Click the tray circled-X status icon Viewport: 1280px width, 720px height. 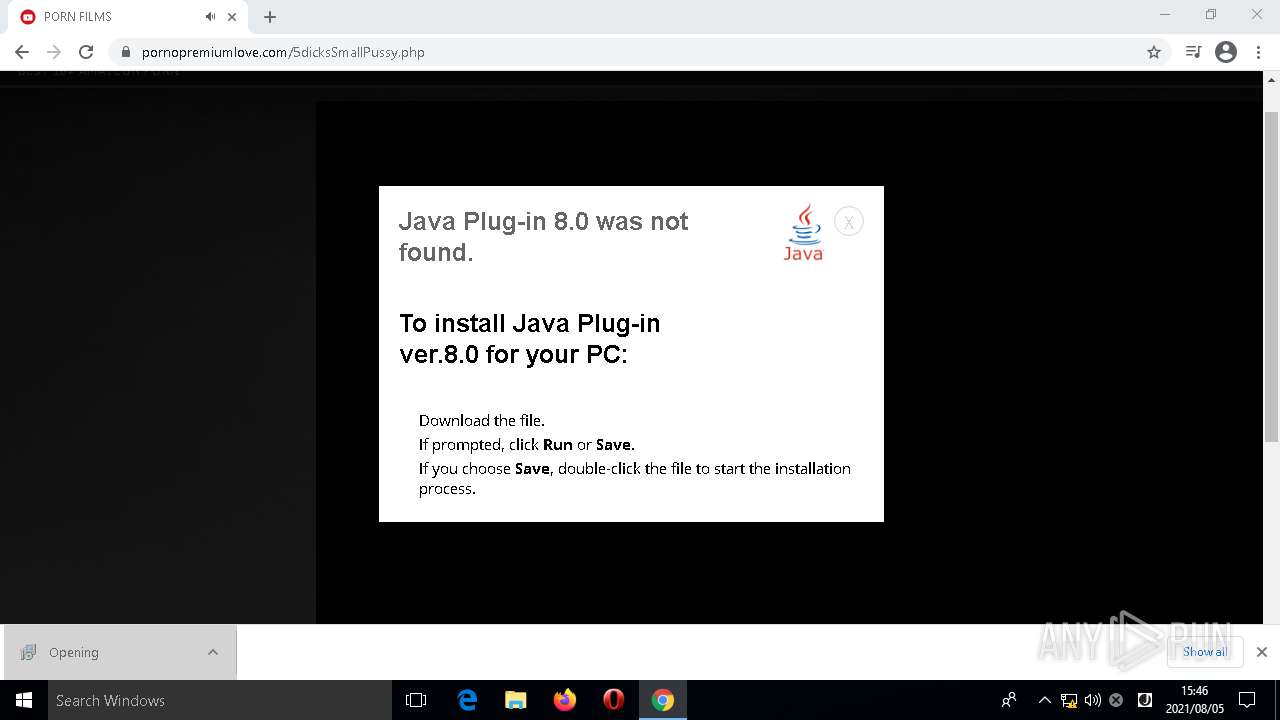[x=1116, y=700]
